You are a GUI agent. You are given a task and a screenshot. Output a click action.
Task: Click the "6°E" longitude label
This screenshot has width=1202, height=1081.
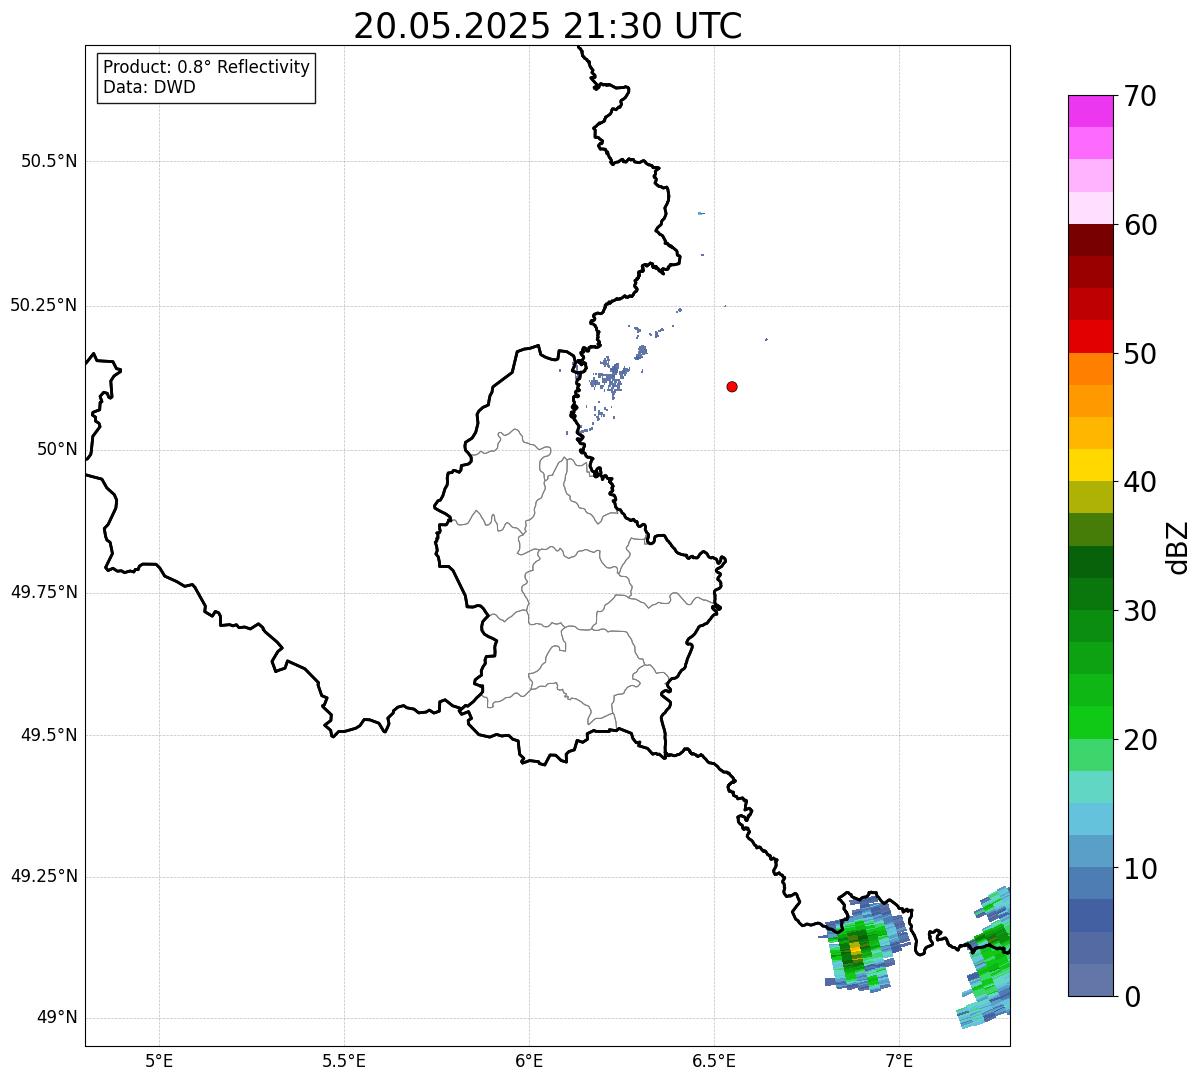tap(529, 1060)
